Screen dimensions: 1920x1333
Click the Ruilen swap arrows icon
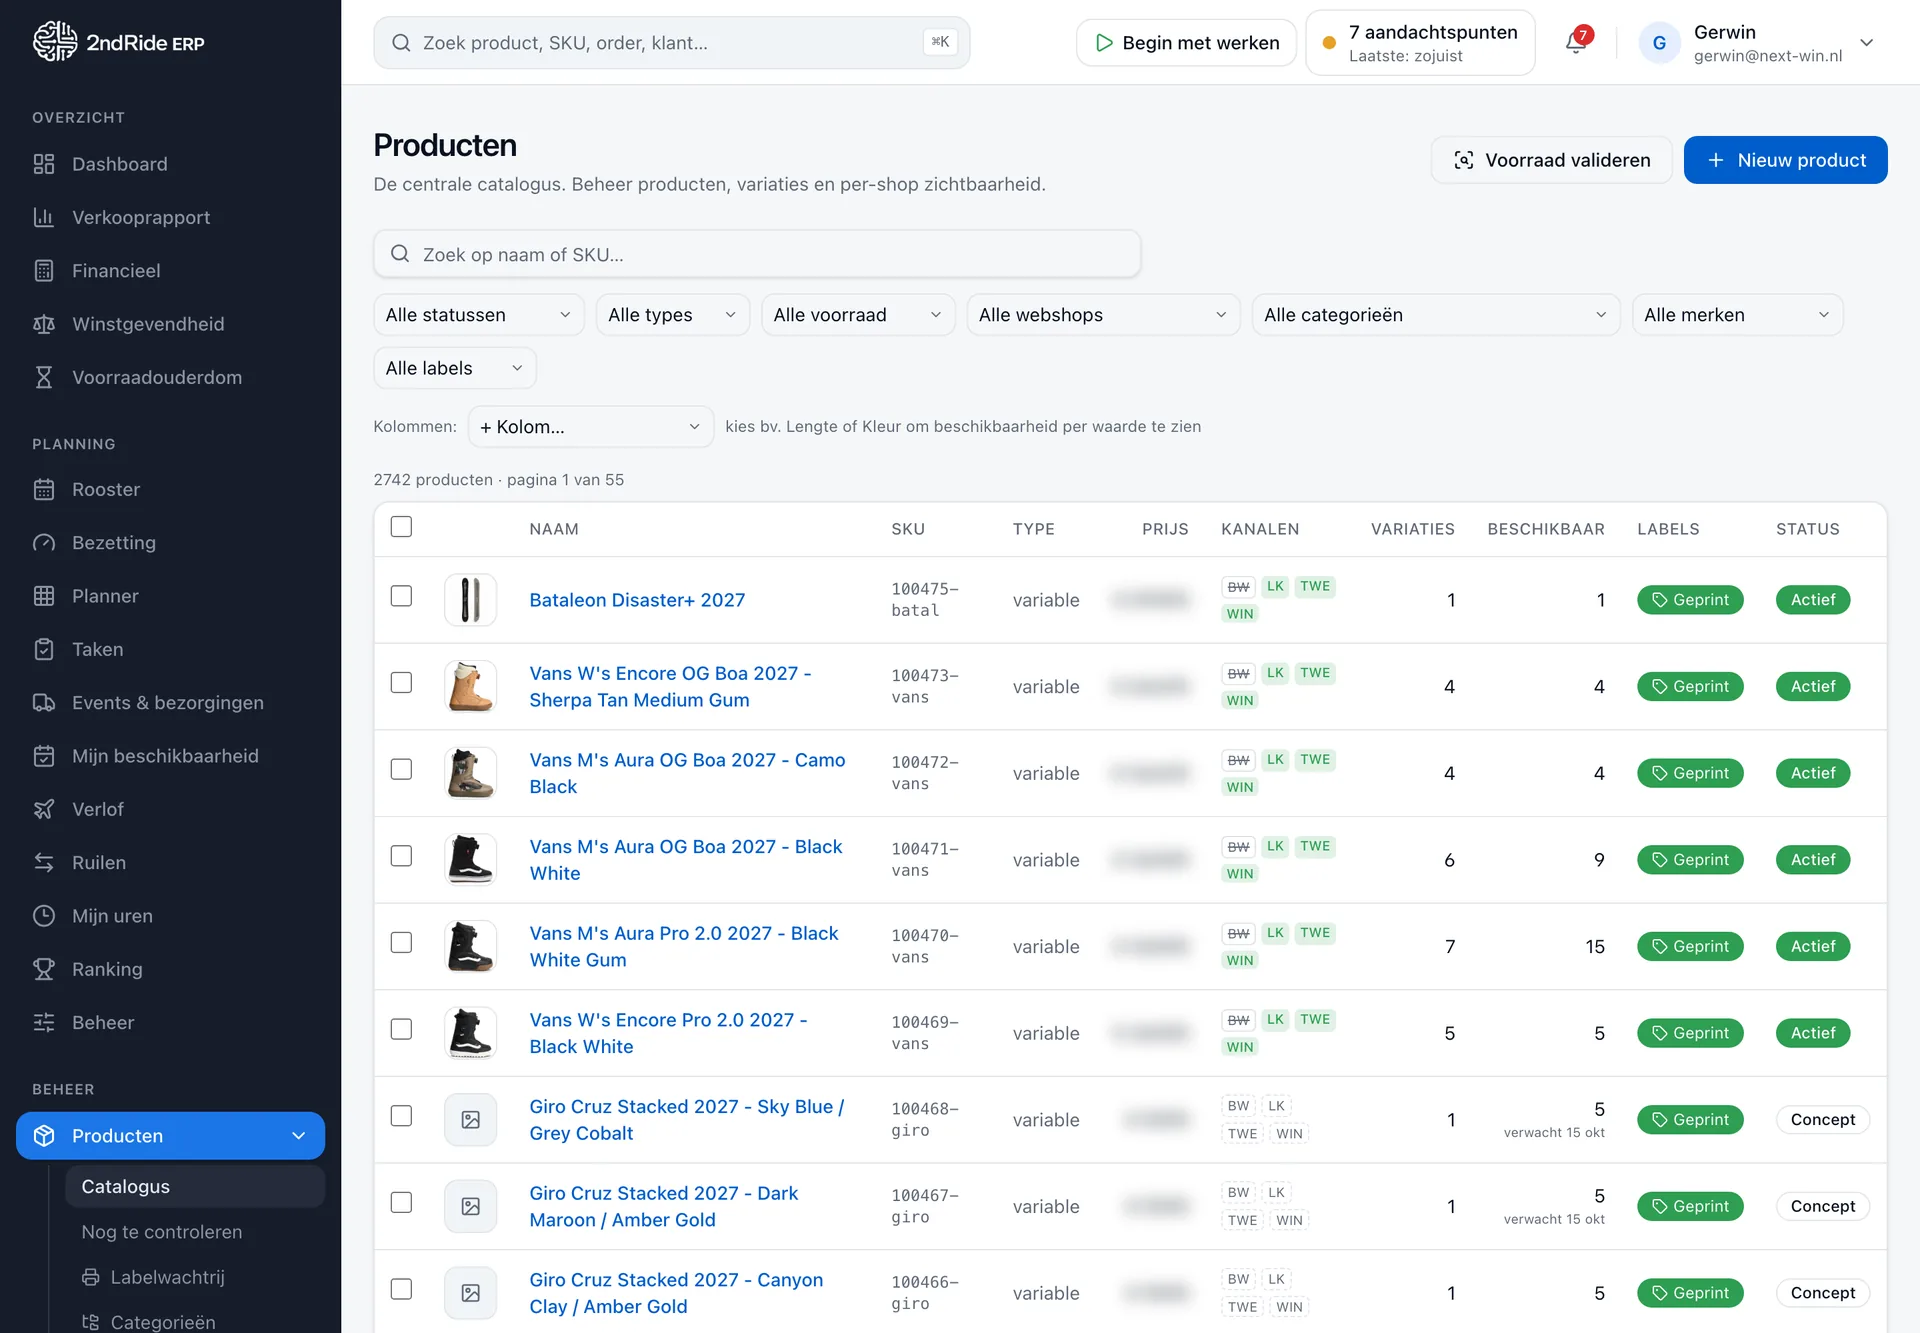click(x=44, y=863)
